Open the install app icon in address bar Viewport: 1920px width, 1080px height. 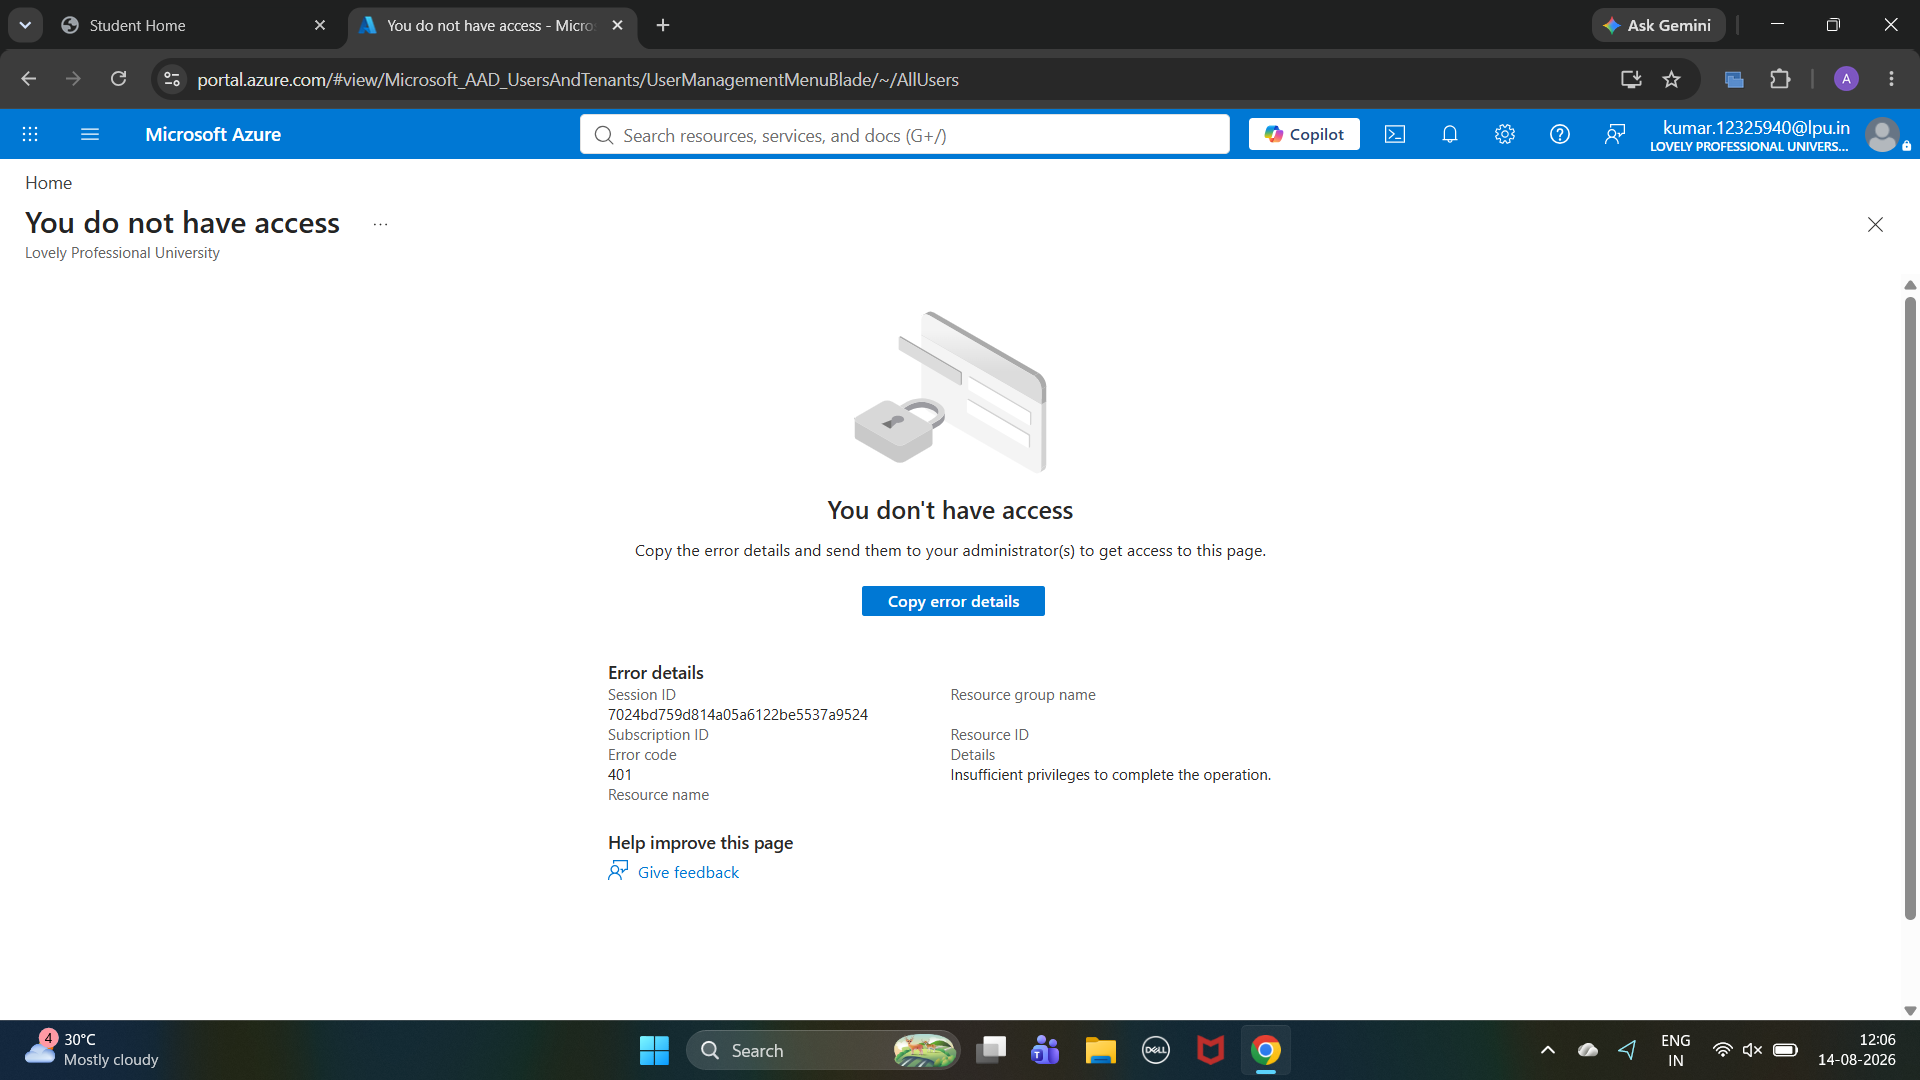tap(1631, 79)
